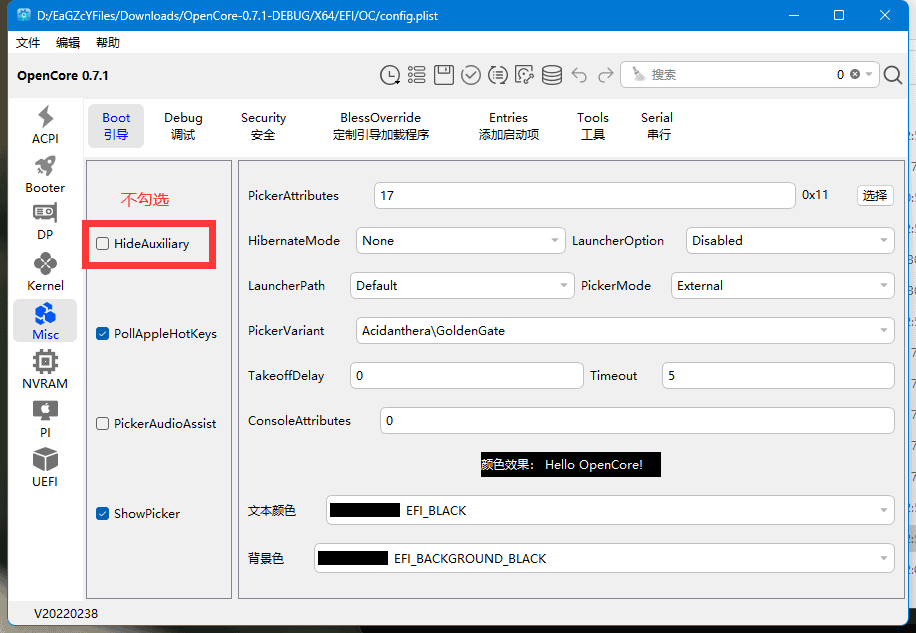Click the checkmark validate toolbar icon
Image resolution: width=916 pixels, height=633 pixels.
[471, 75]
